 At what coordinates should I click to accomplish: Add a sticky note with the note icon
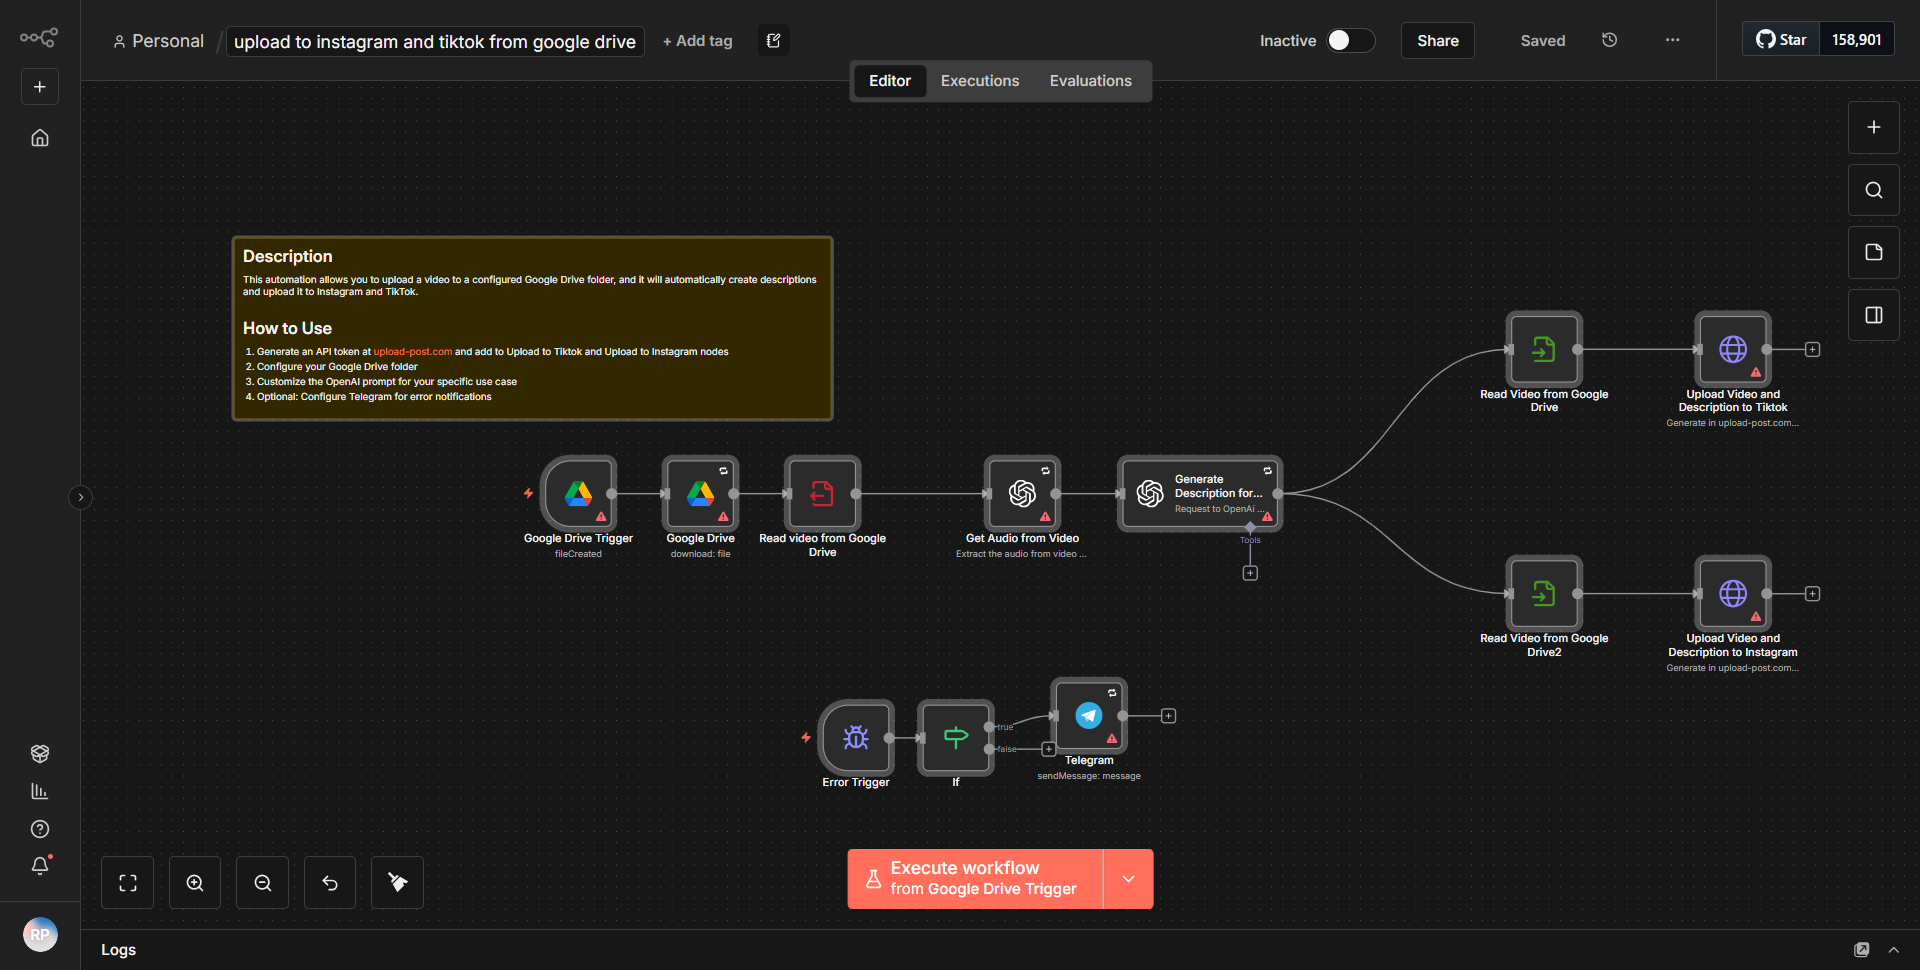1873,252
